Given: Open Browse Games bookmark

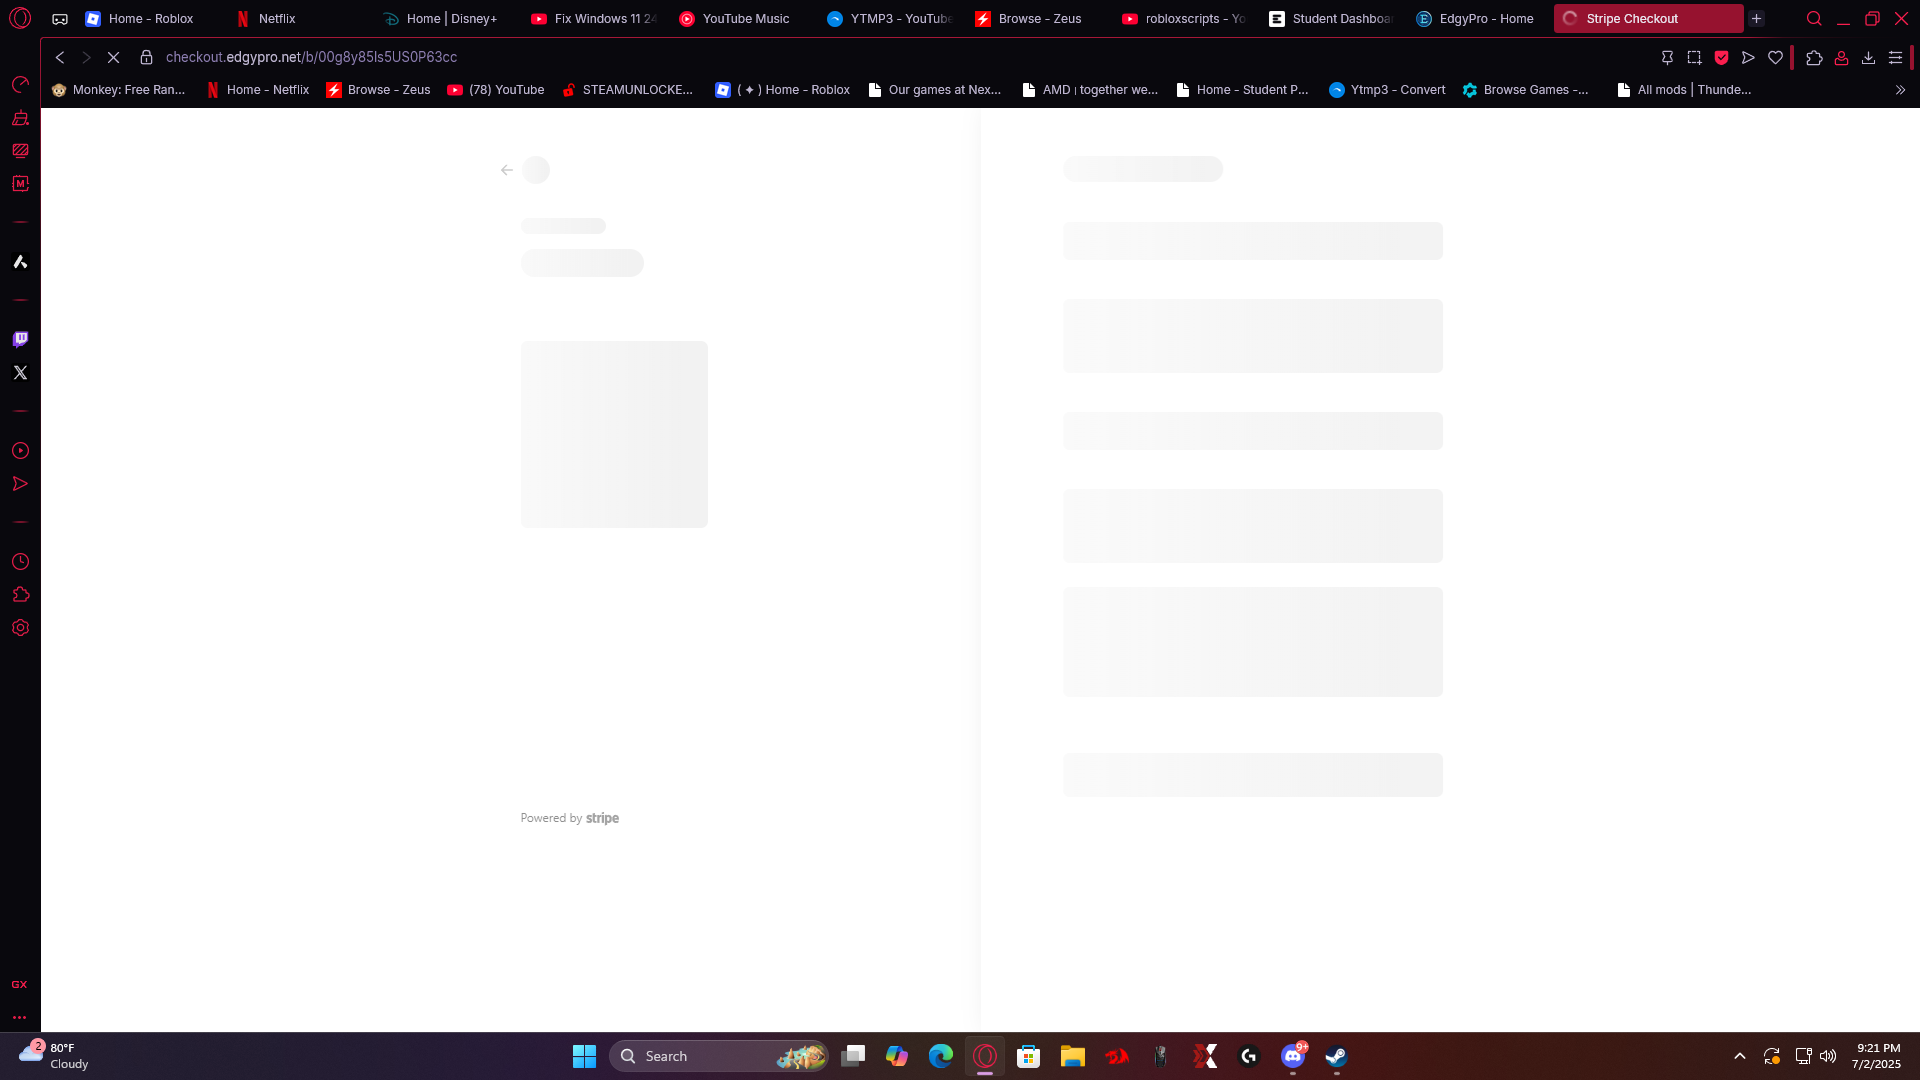Looking at the screenshot, I should [x=1526, y=90].
